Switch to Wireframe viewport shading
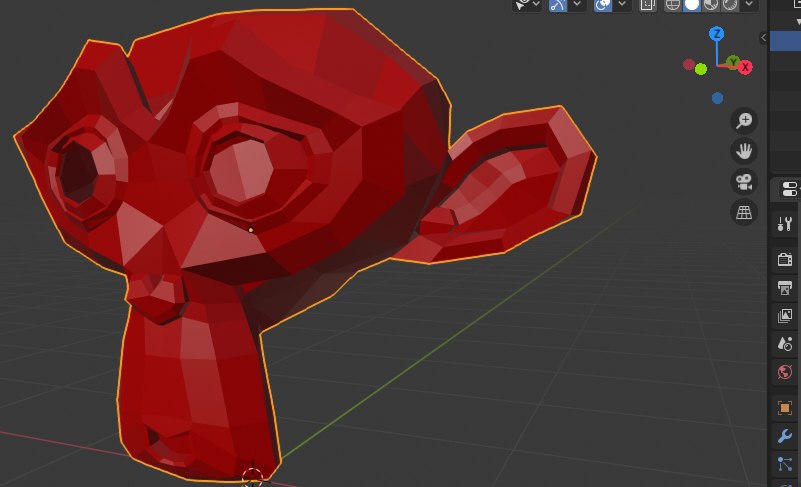 (x=673, y=5)
